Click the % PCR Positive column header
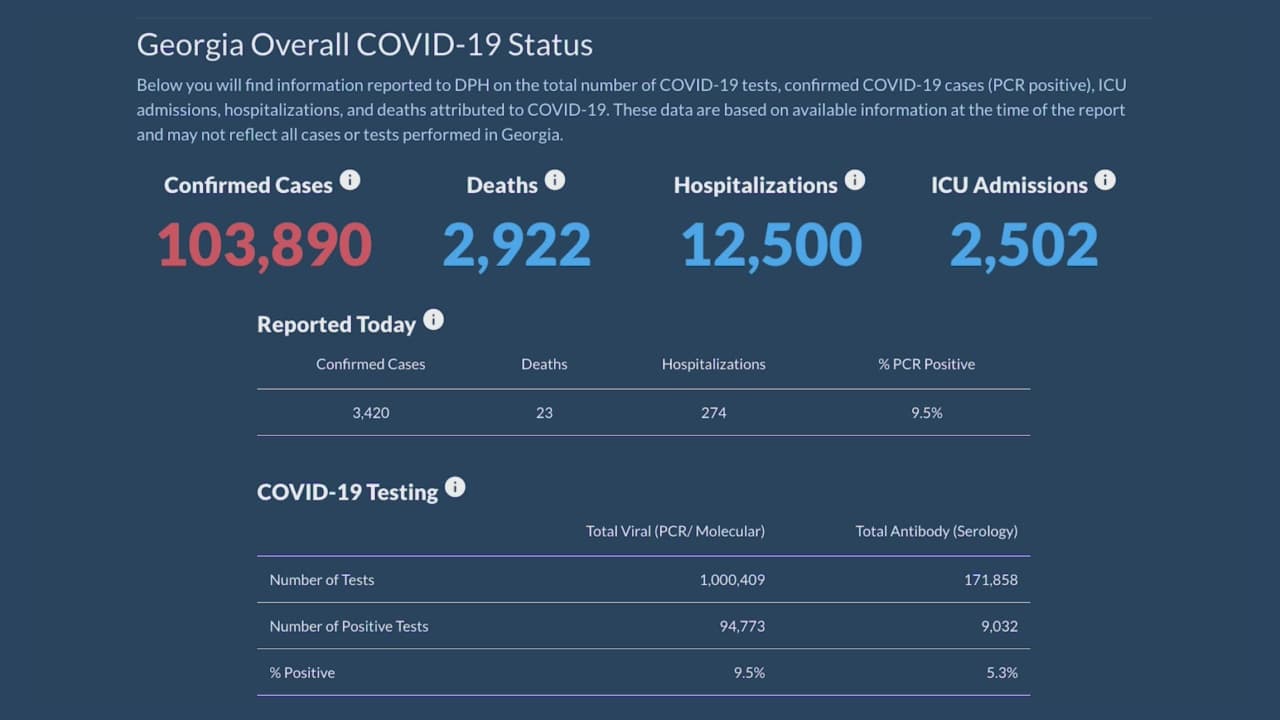1280x720 pixels. pos(926,364)
